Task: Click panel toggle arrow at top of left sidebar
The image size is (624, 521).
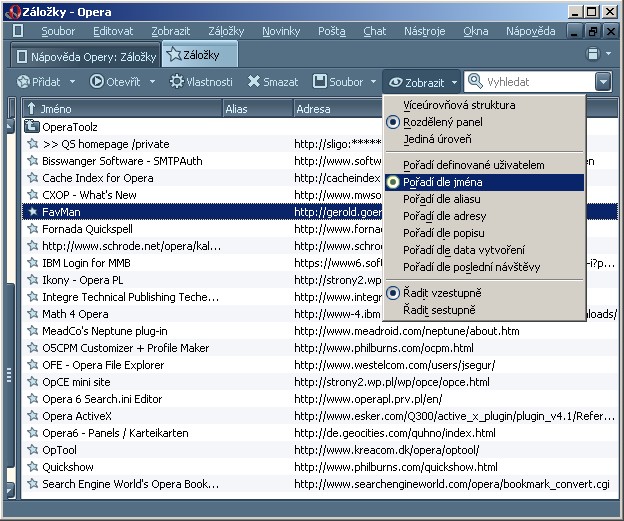Action: click(10, 127)
